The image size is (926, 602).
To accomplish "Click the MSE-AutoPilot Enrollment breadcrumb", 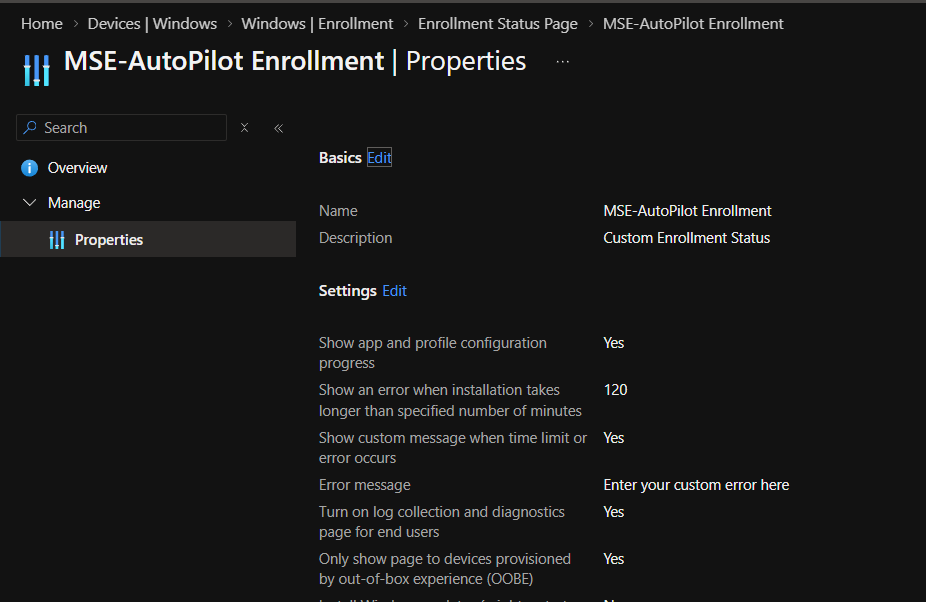I will coord(693,23).
